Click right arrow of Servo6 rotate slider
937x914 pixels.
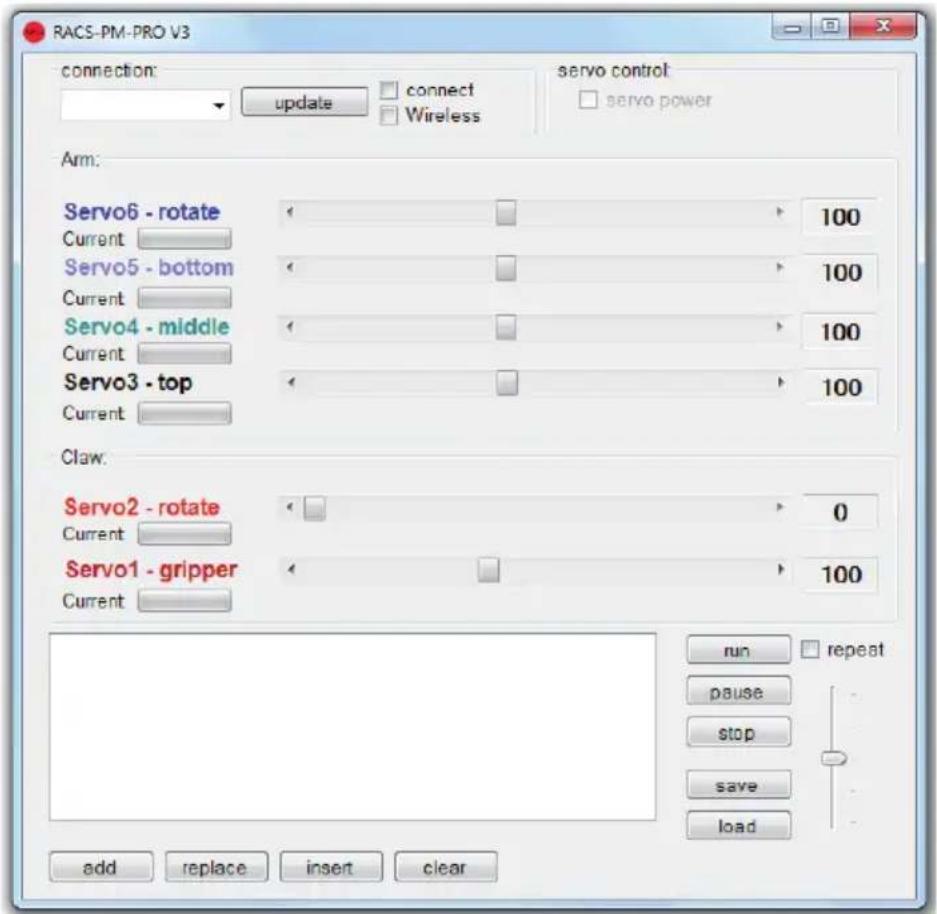click(779, 212)
